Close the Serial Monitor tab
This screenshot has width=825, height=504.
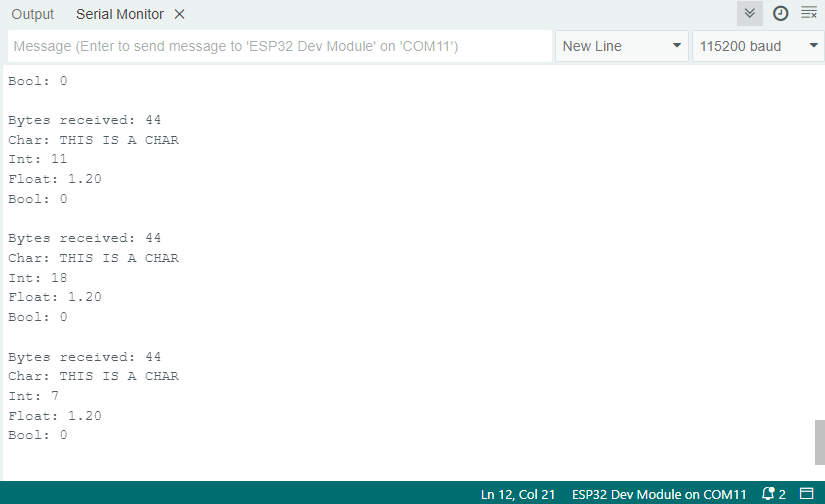click(179, 15)
